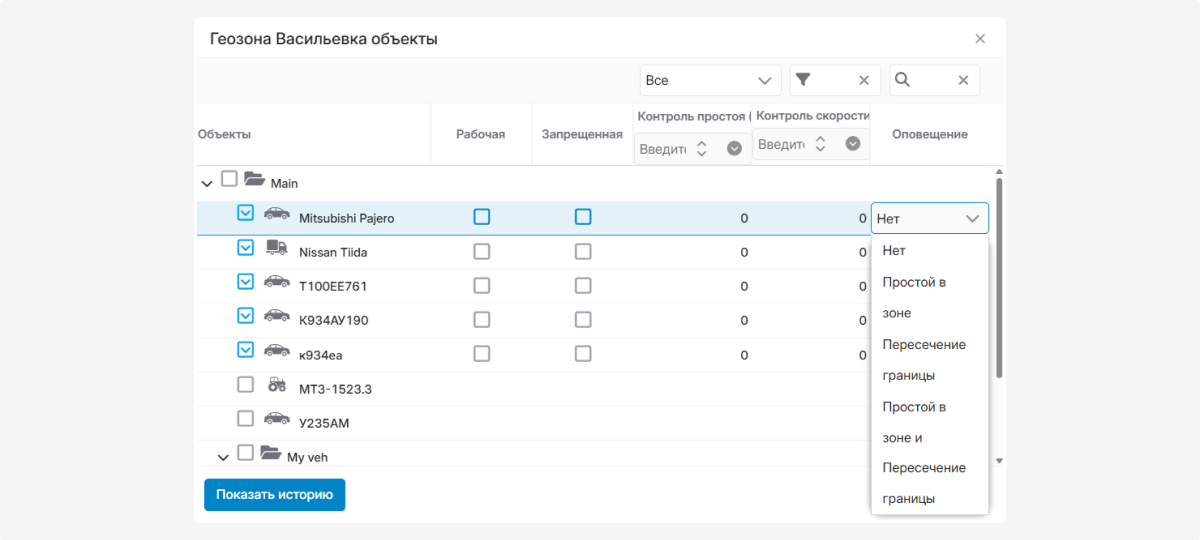This screenshot has height=540, width=1200.
Task: Collapse the Main group
Action: click(x=207, y=184)
